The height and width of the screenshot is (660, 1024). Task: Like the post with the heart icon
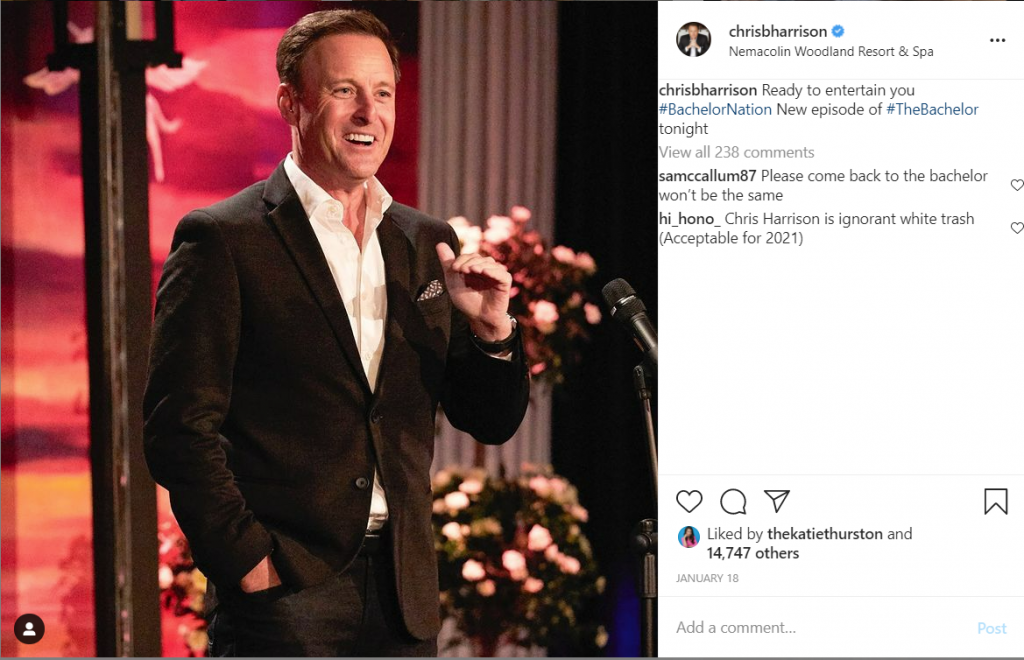tap(689, 501)
